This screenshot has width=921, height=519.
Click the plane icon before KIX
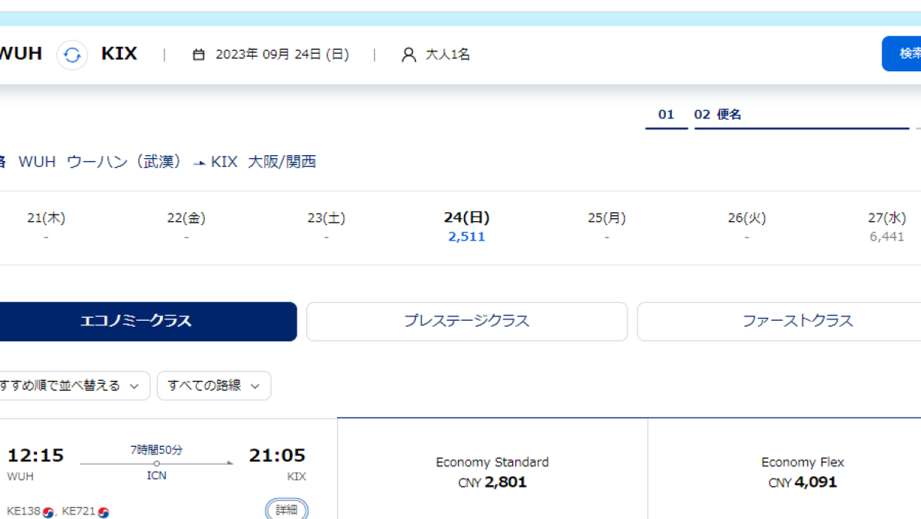[x=200, y=163]
